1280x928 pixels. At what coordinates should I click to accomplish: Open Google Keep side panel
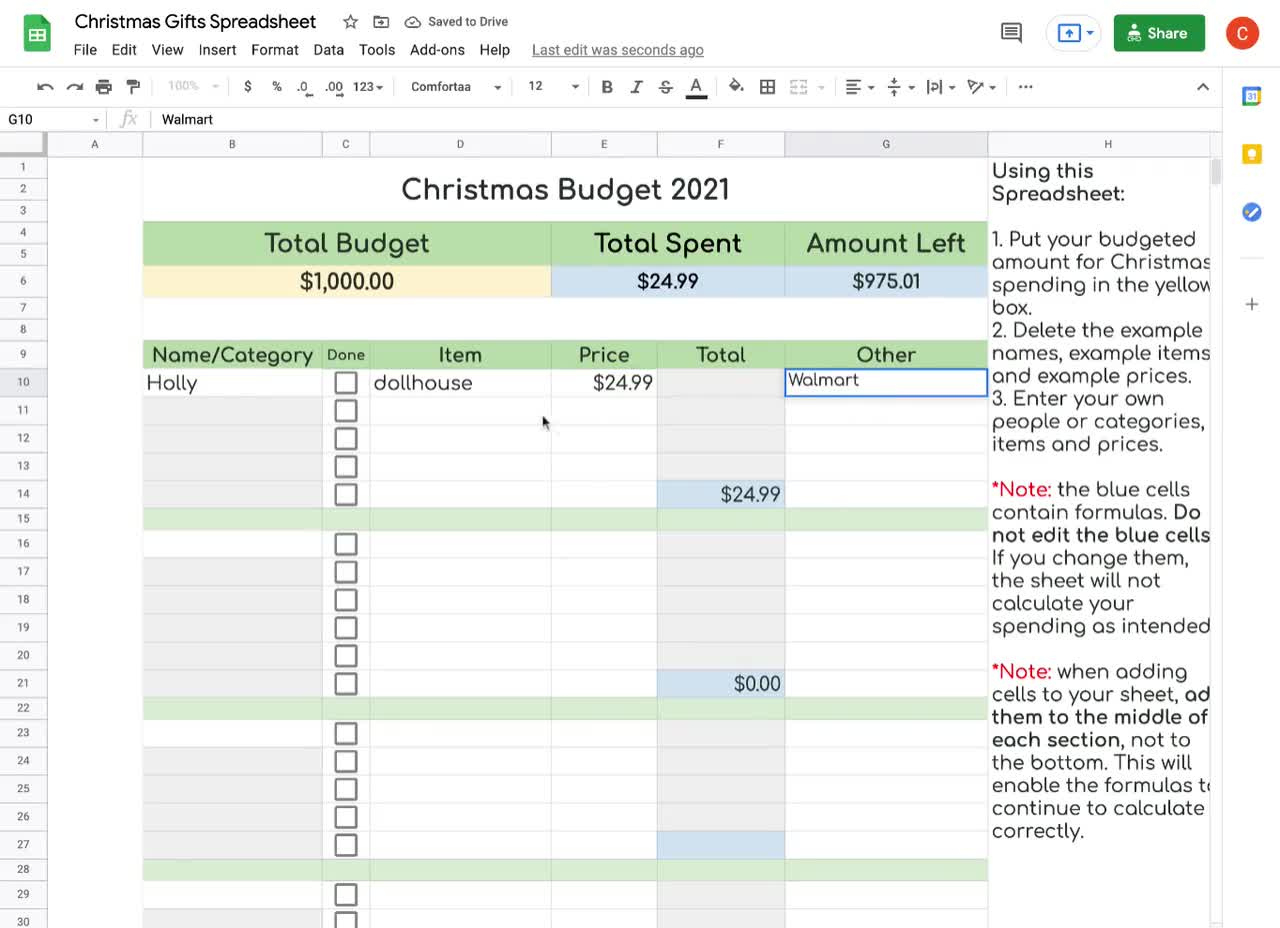coord(1251,154)
